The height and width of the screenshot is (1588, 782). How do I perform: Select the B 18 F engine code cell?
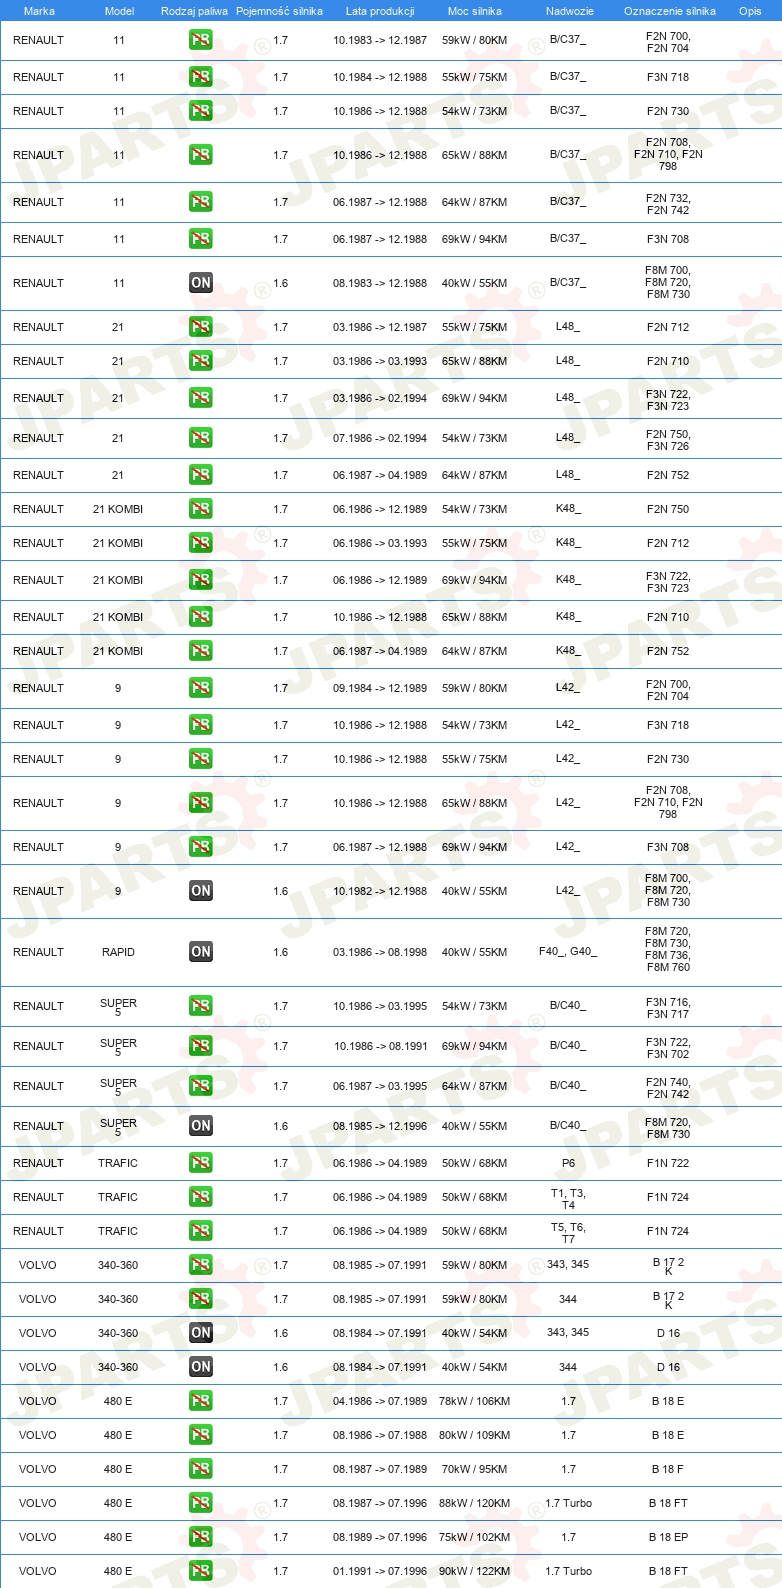pyautogui.click(x=668, y=1469)
